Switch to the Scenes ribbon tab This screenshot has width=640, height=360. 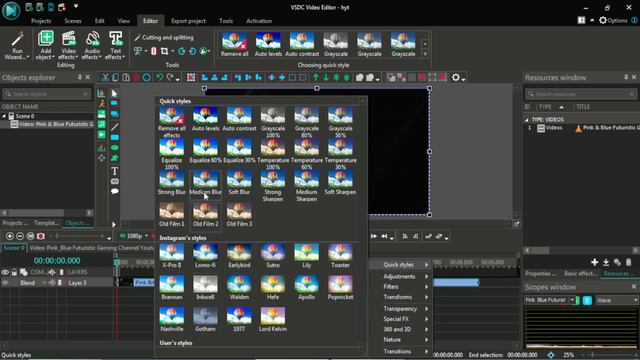tap(73, 21)
